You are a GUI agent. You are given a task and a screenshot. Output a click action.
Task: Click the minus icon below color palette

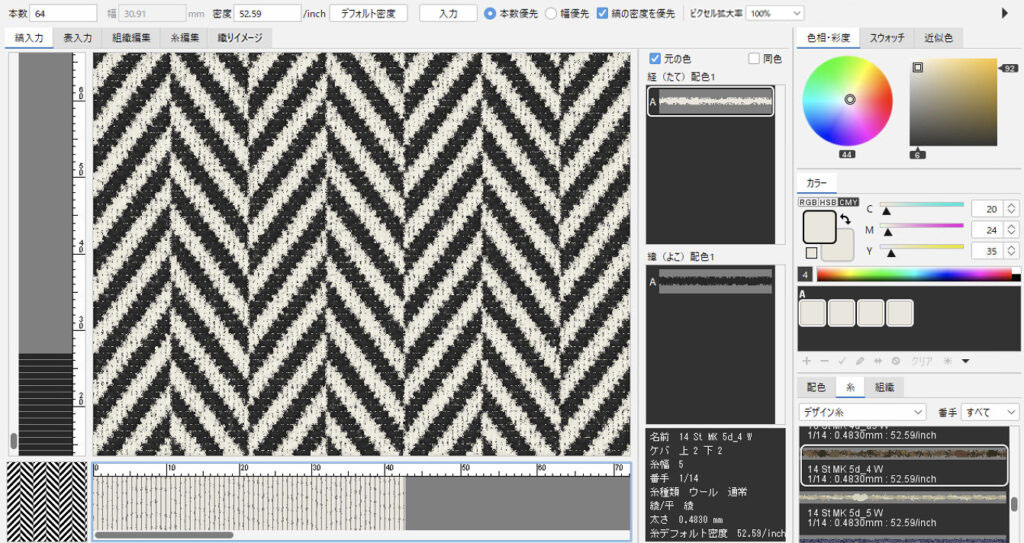(823, 360)
